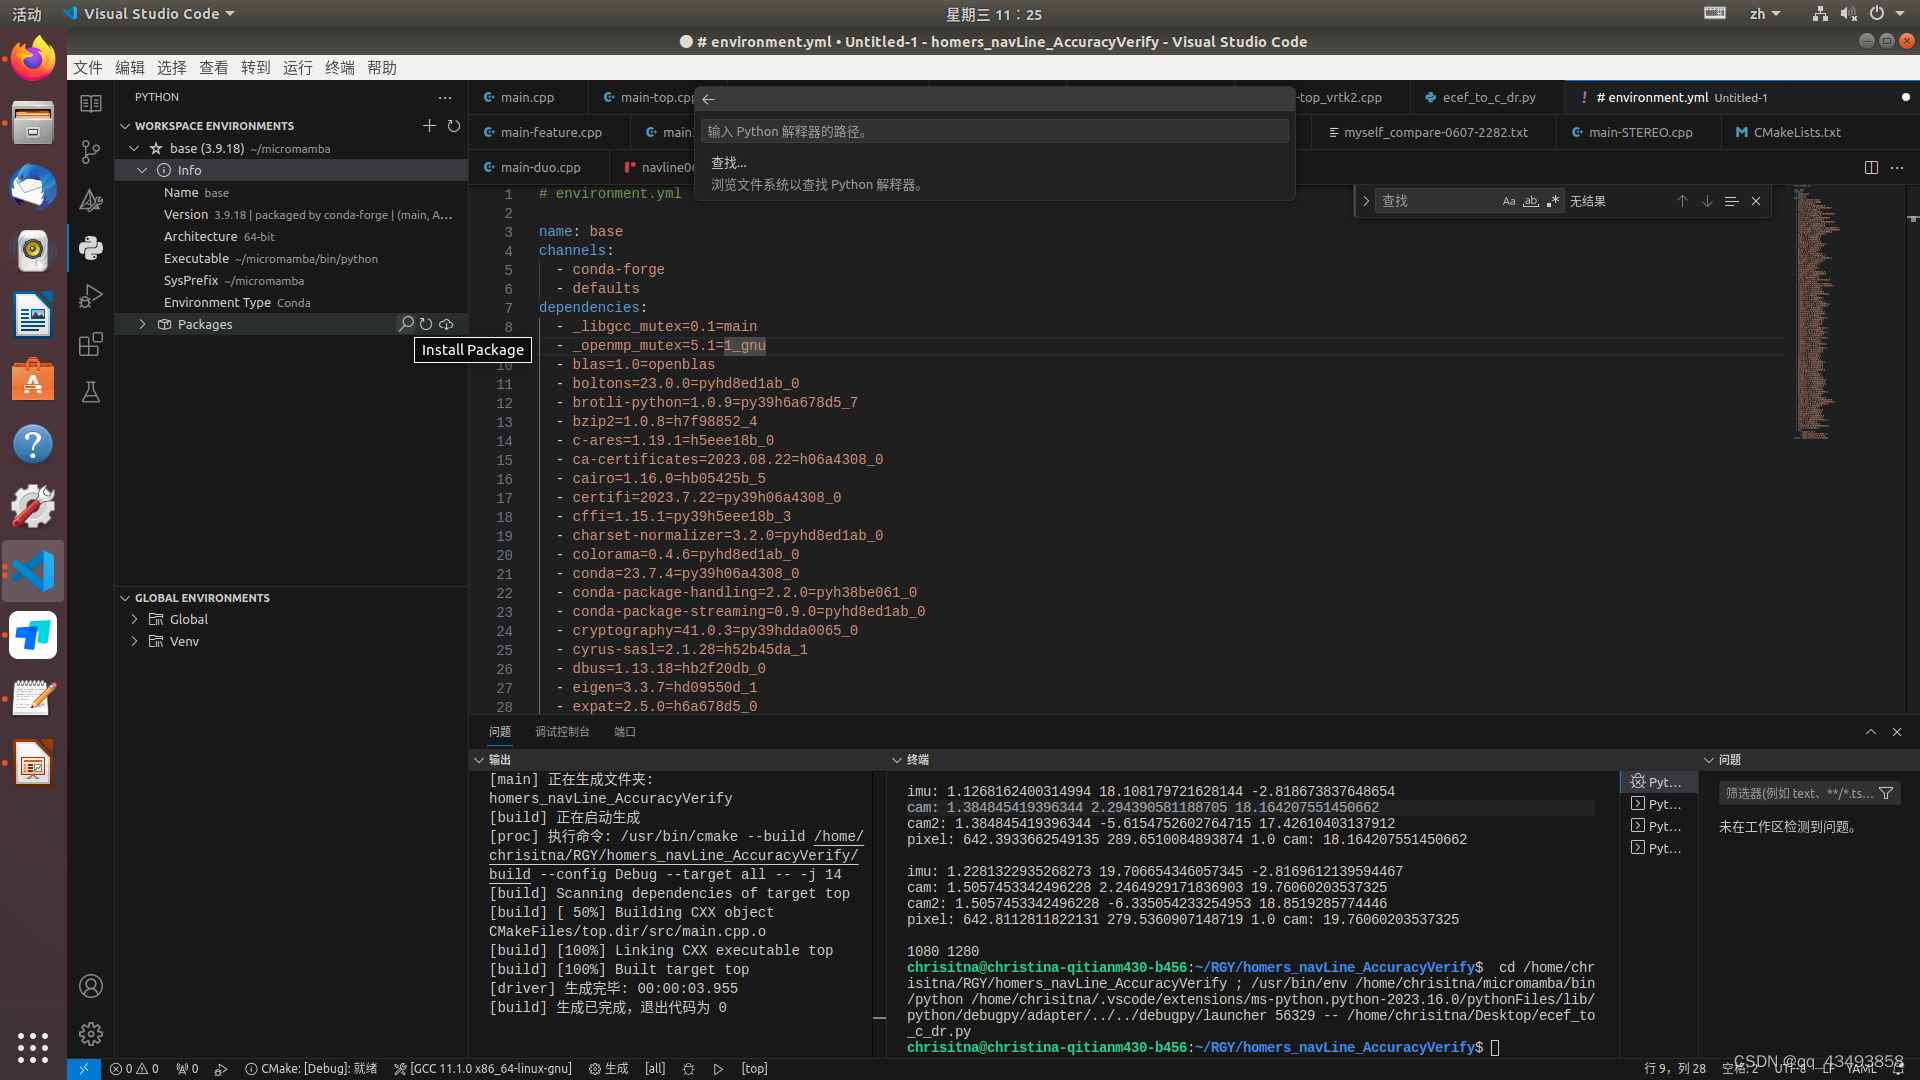Open the Run and Debug view
This screenshot has height=1080, width=1920.
[91, 296]
